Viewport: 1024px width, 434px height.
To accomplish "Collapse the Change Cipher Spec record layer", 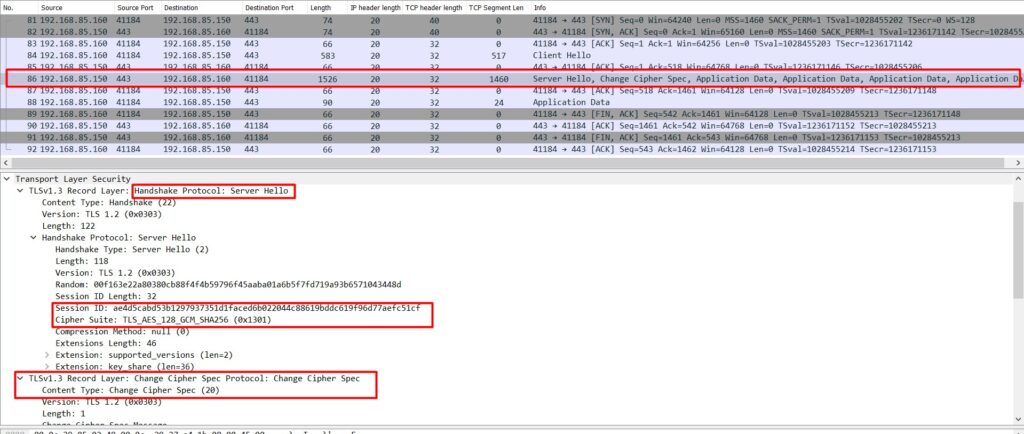I will click(x=20, y=379).
